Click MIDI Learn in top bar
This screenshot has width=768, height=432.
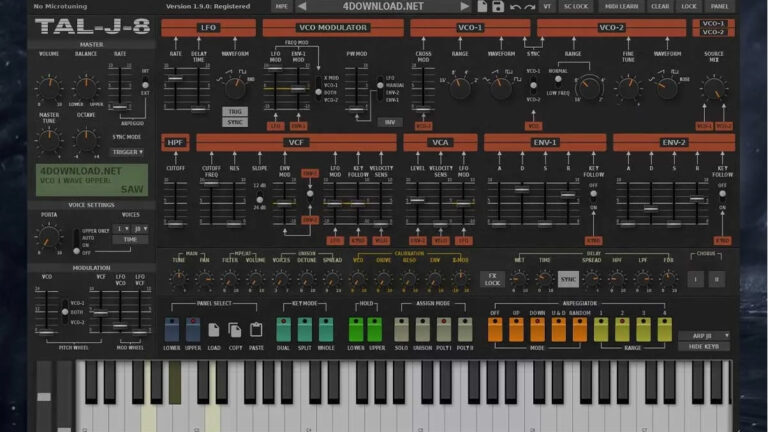[621, 6]
